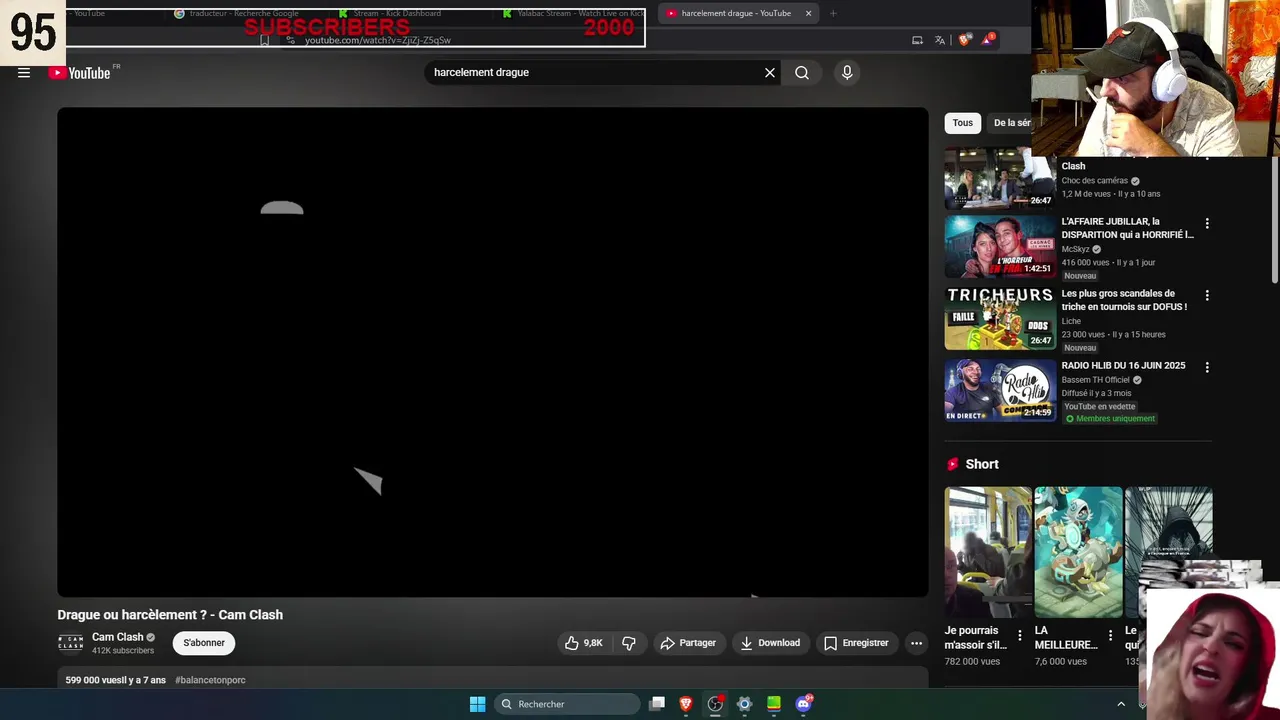Open the gear settings app in taskbar
1280x720 pixels.
[x=744, y=704]
